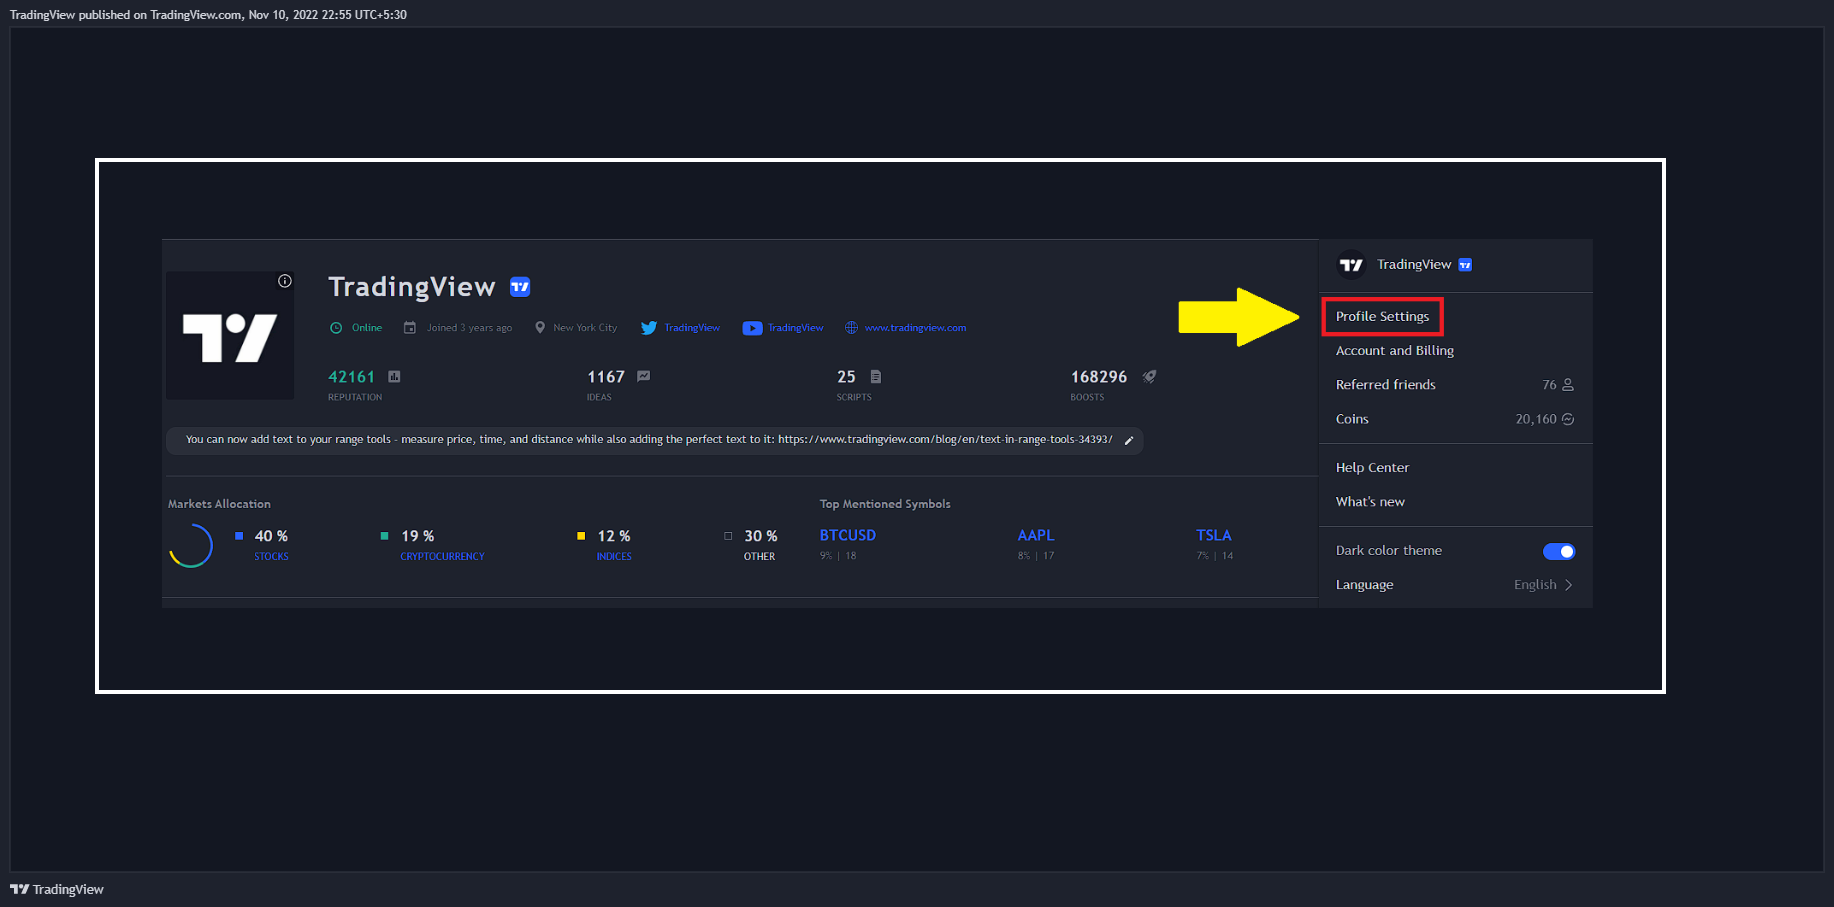Viewport: 1834px width, 907px height.
Task: Select the Coins menu entry
Action: coord(1455,419)
